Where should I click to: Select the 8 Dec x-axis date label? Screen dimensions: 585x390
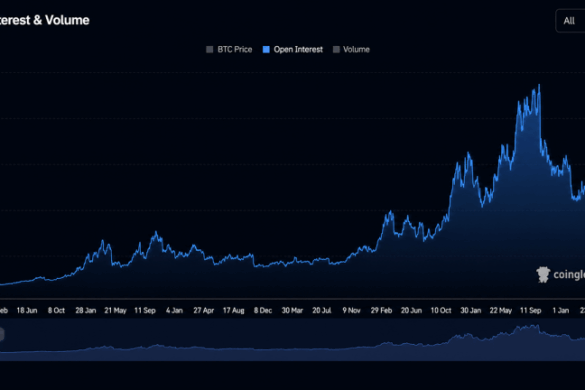[x=263, y=311]
